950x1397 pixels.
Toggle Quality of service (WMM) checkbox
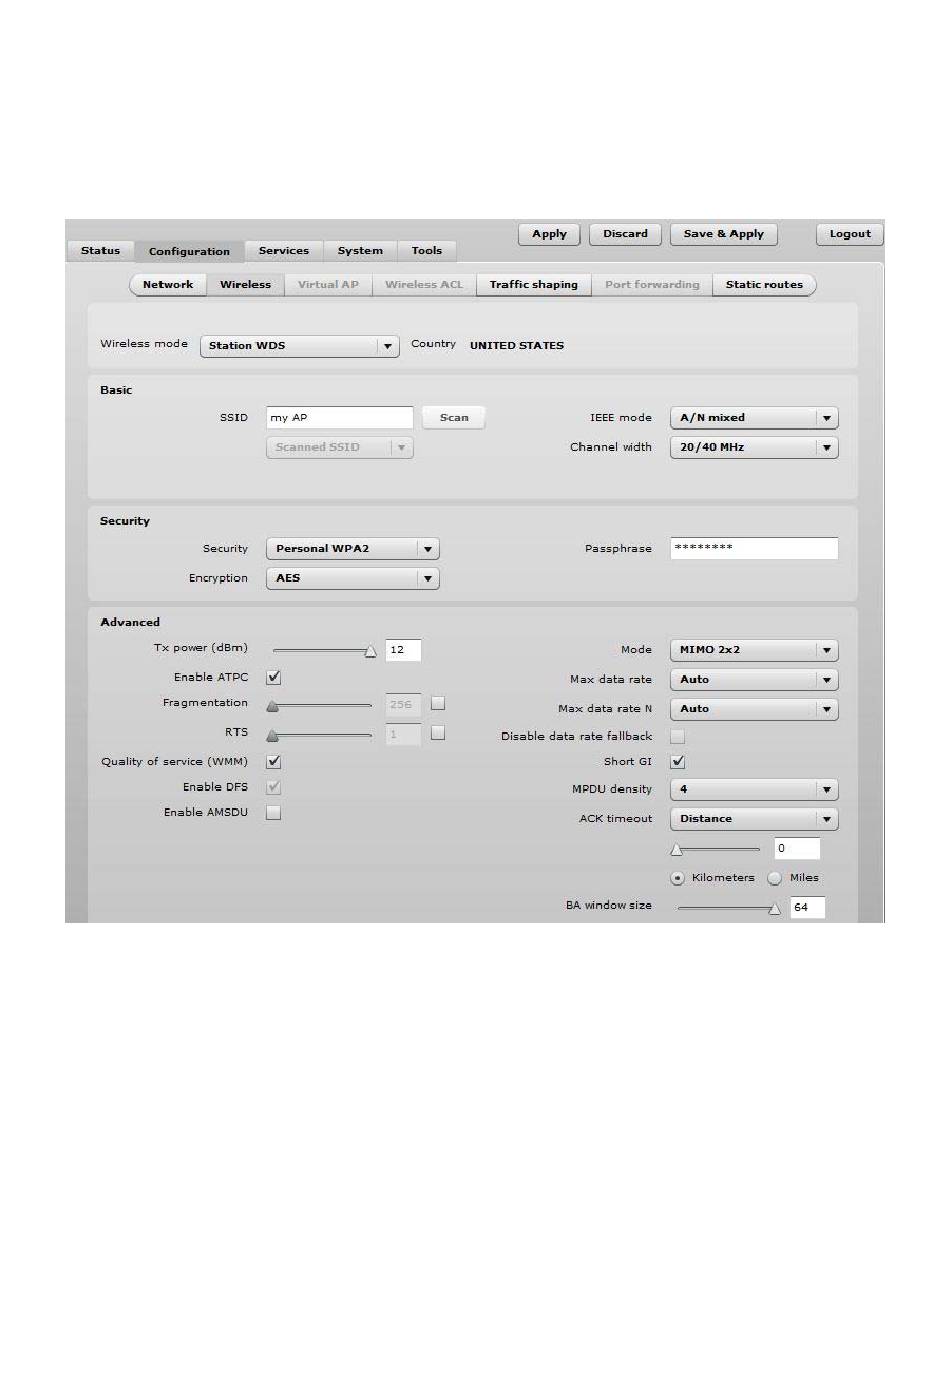273,762
